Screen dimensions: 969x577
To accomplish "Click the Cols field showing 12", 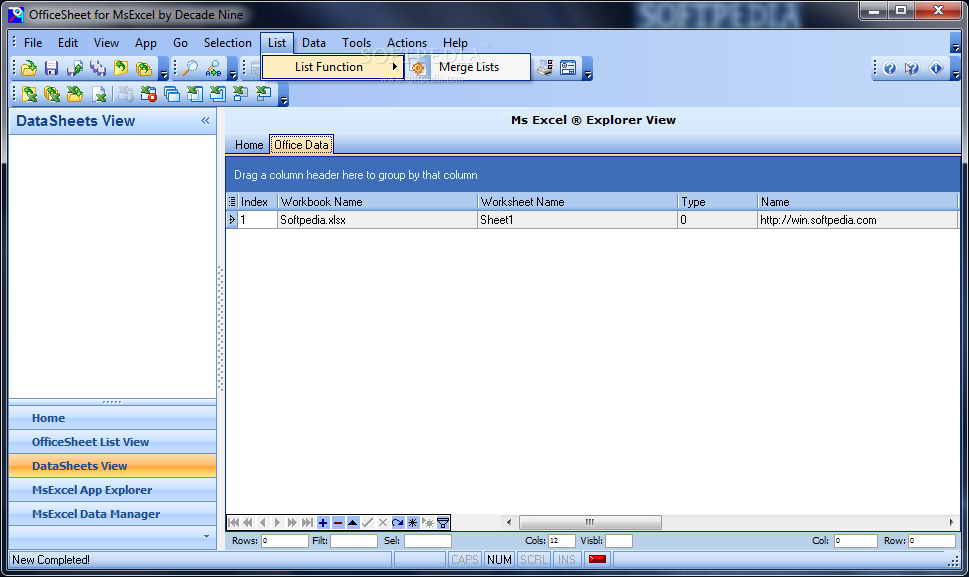I will point(561,541).
